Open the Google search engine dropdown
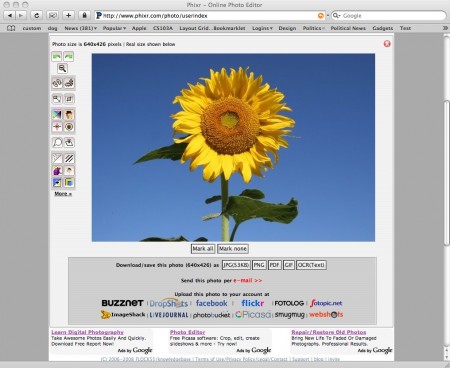This screenshot has width=450, height=368. [x=337, y=16]
